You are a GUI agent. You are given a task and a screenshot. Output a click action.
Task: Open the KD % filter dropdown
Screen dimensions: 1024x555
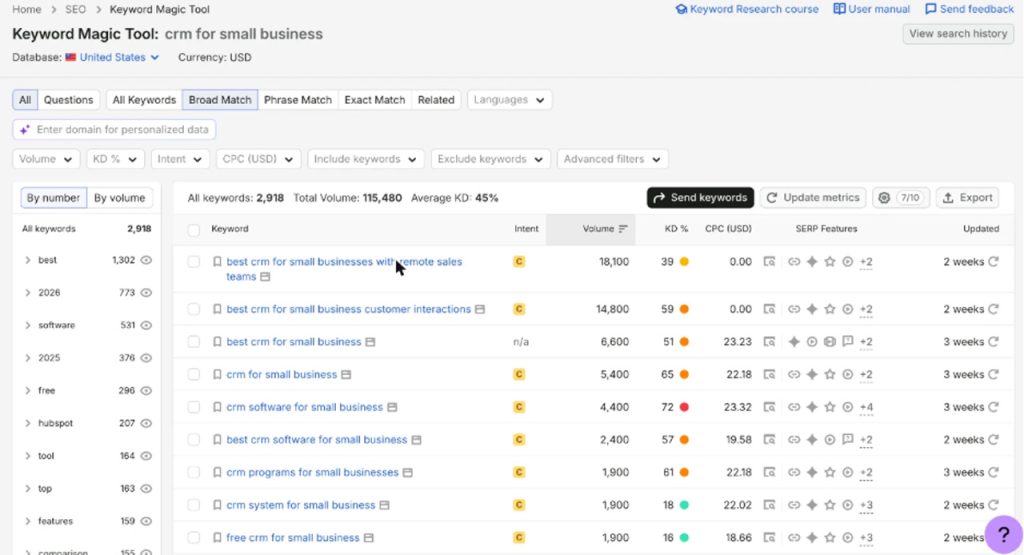[115, 159]
